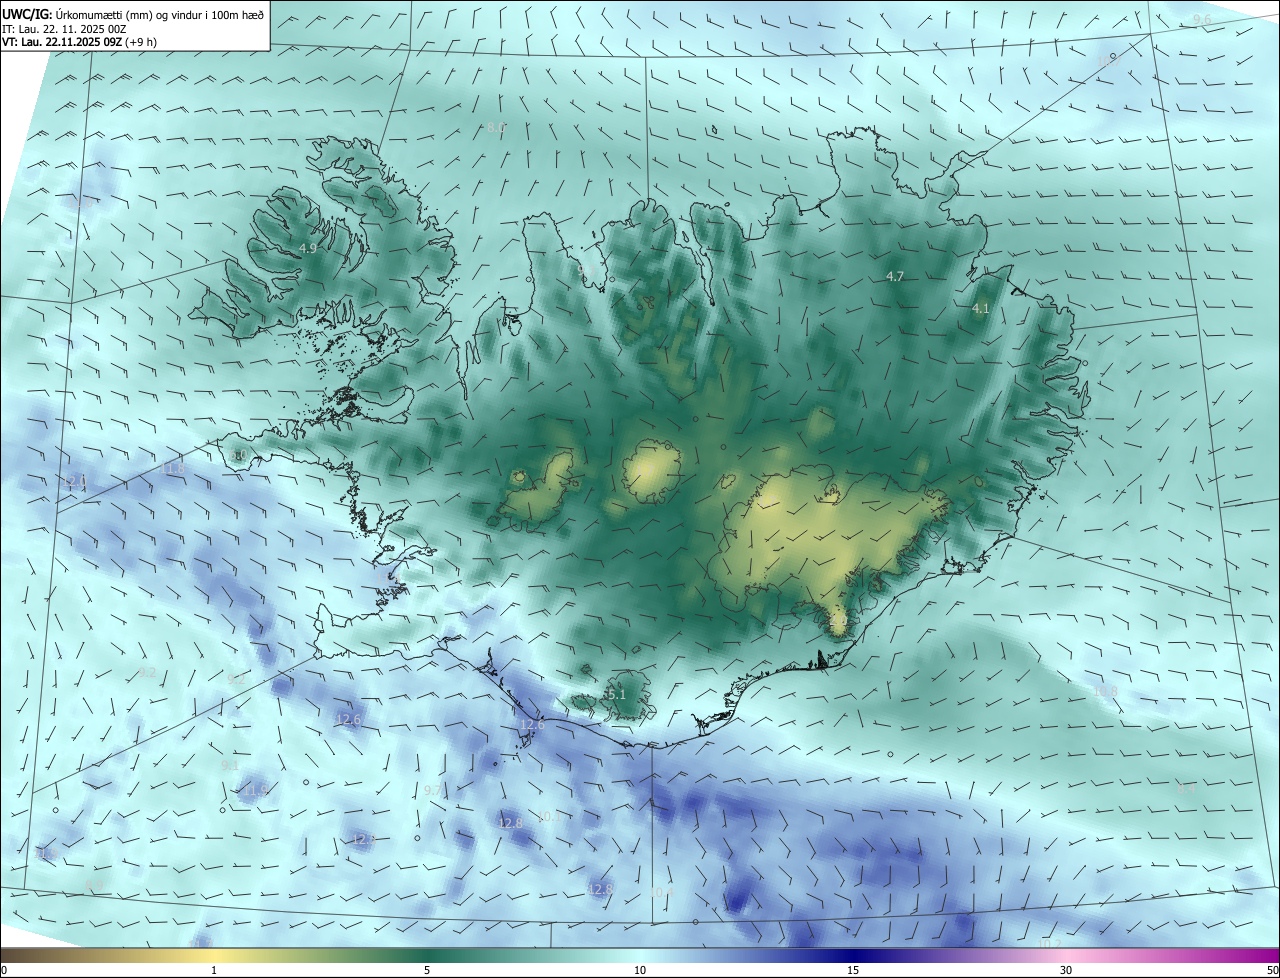
Task: Click the colour scale tick label 30
Action: point(1066,970)
